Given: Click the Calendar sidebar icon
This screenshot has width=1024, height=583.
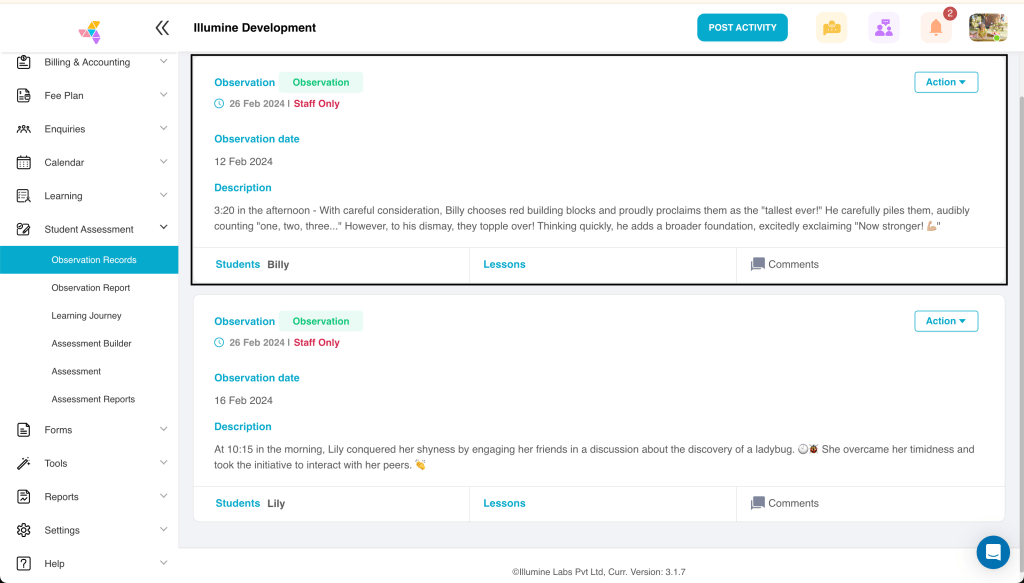Looking at the screenshot, I should [24, 162].
